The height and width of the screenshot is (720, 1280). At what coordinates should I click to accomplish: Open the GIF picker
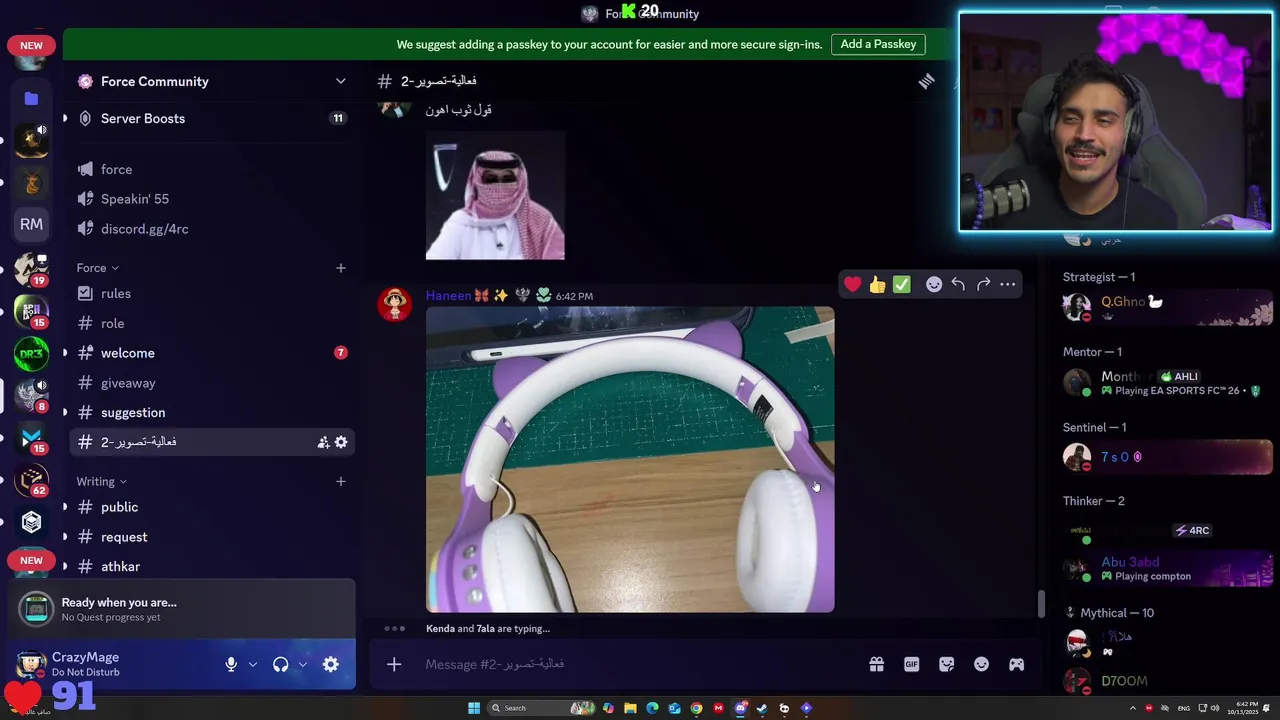point(911,664)
